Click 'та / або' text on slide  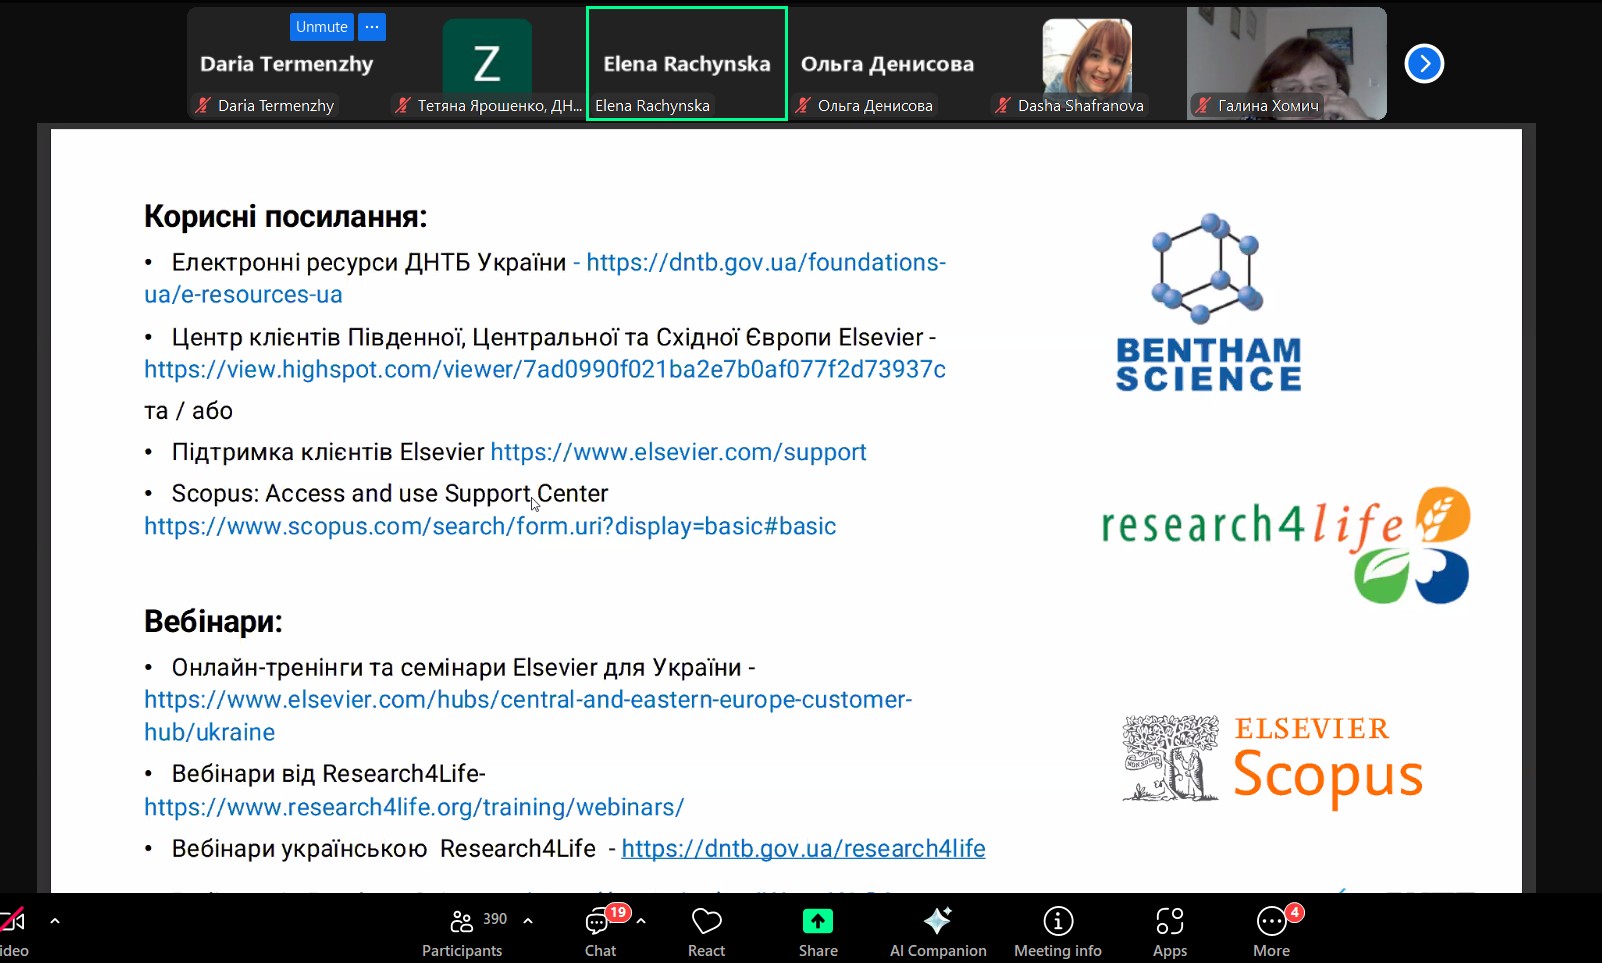tap(188, 411)
